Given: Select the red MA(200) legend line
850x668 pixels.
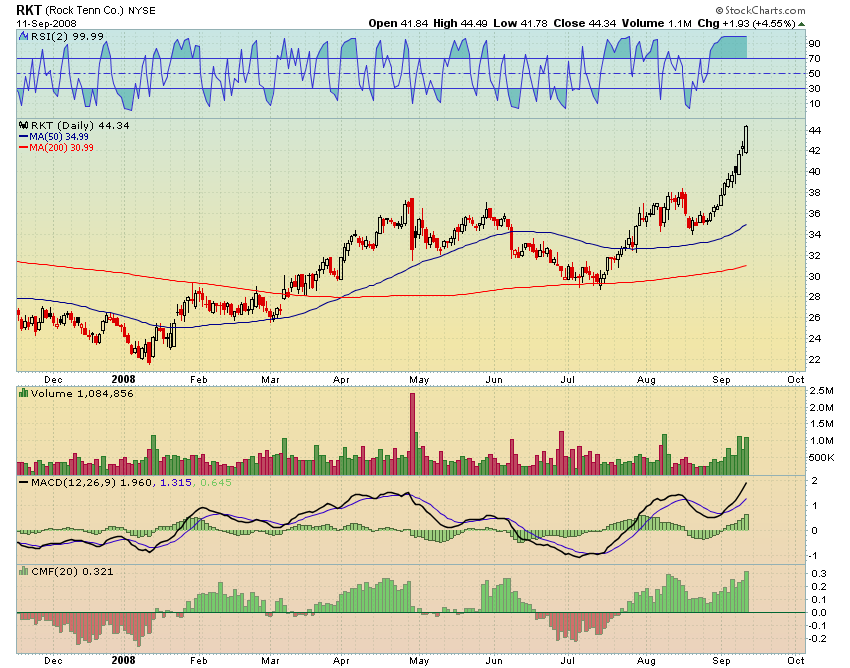Looking at the screenshot, I should [x=23, y=147].
